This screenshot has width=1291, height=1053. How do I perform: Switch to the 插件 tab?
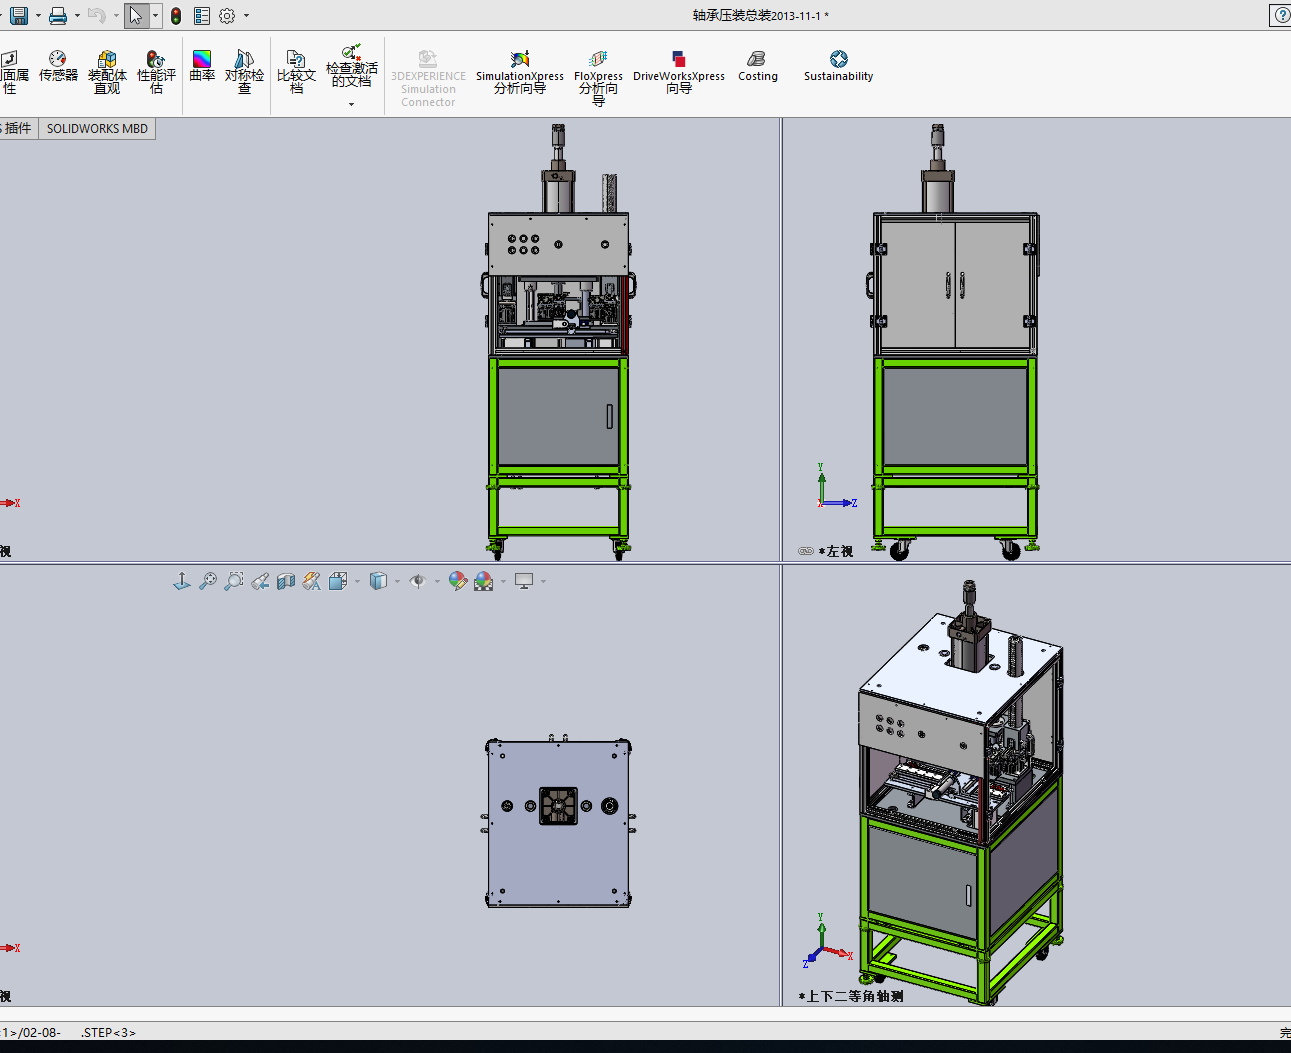pos(18,129)
